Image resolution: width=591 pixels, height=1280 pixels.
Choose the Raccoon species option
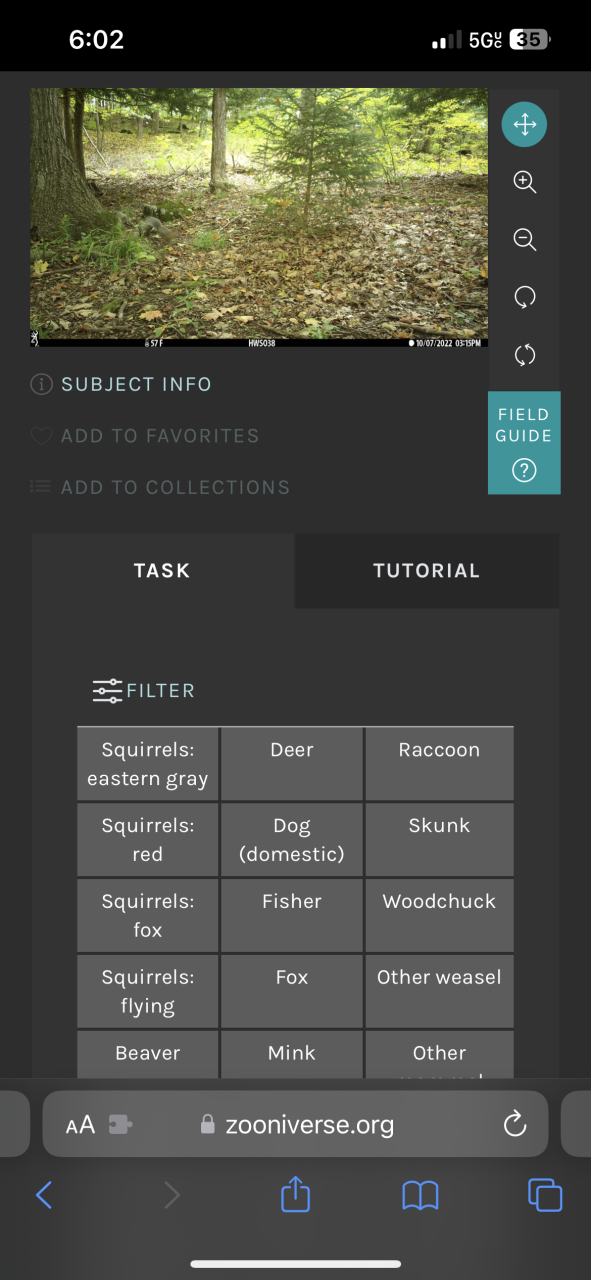[439, 764]
